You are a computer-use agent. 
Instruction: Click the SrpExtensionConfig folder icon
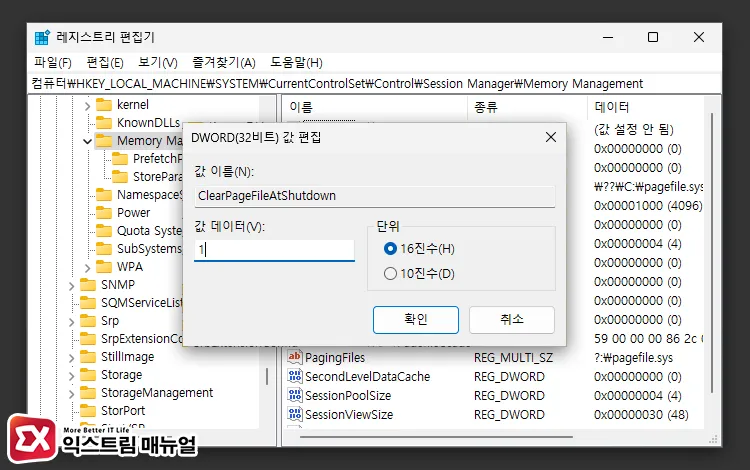pos(88,339)
